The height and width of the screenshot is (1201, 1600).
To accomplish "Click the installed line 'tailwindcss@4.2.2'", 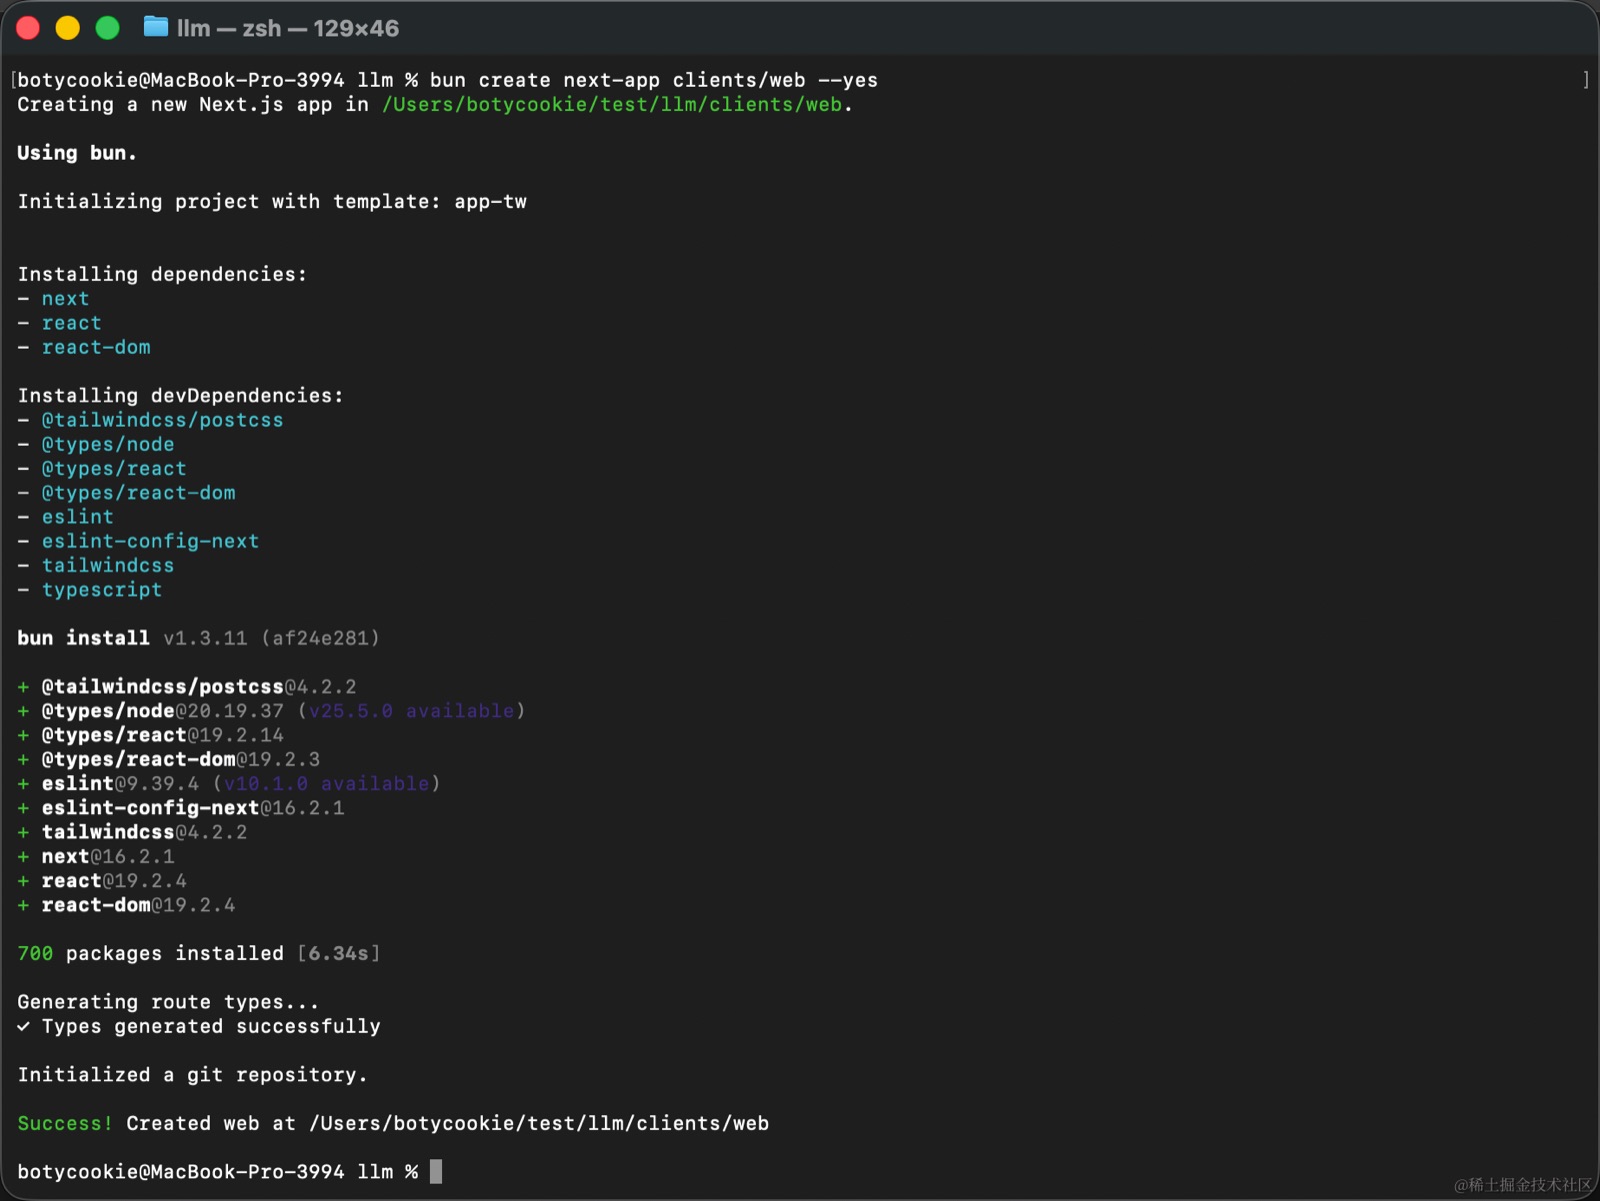I will coord(144,832).
